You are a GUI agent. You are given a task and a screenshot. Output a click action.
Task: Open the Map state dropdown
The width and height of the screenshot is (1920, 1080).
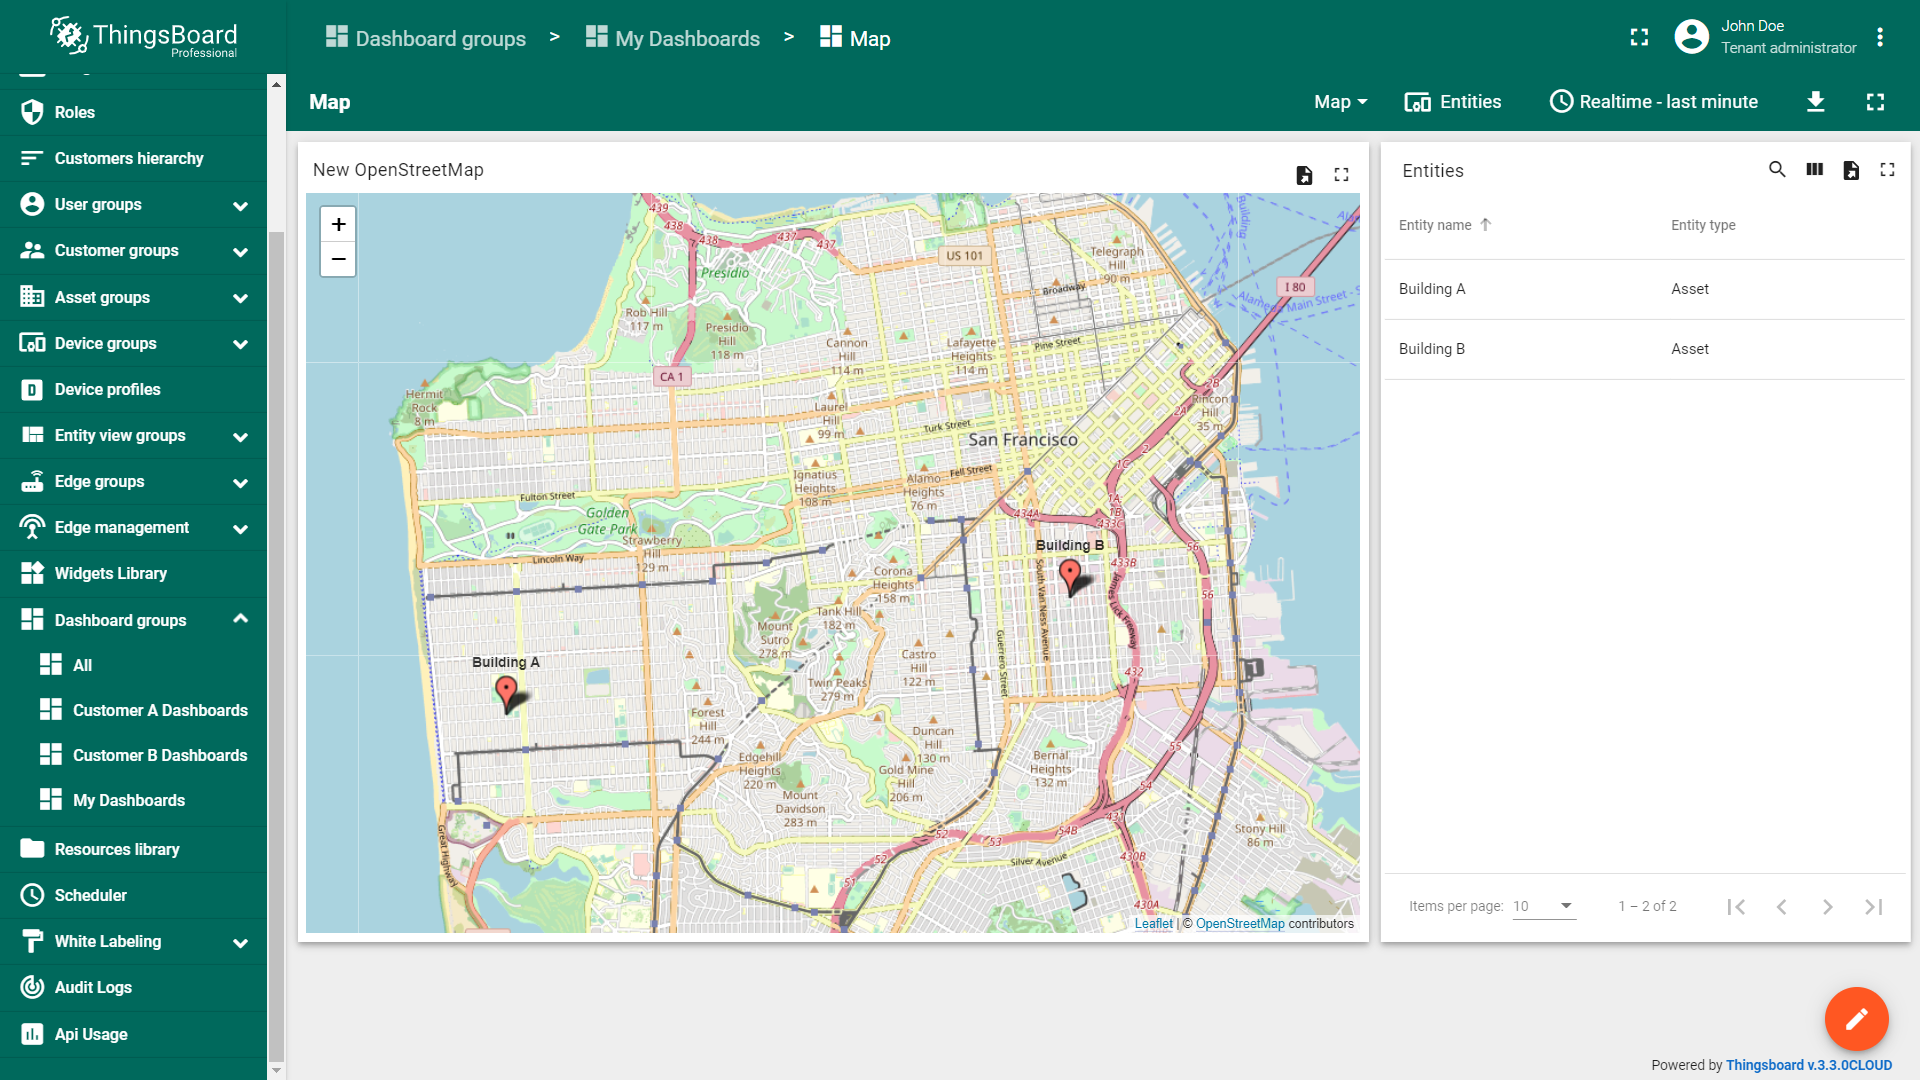(x=1341, y=102)
